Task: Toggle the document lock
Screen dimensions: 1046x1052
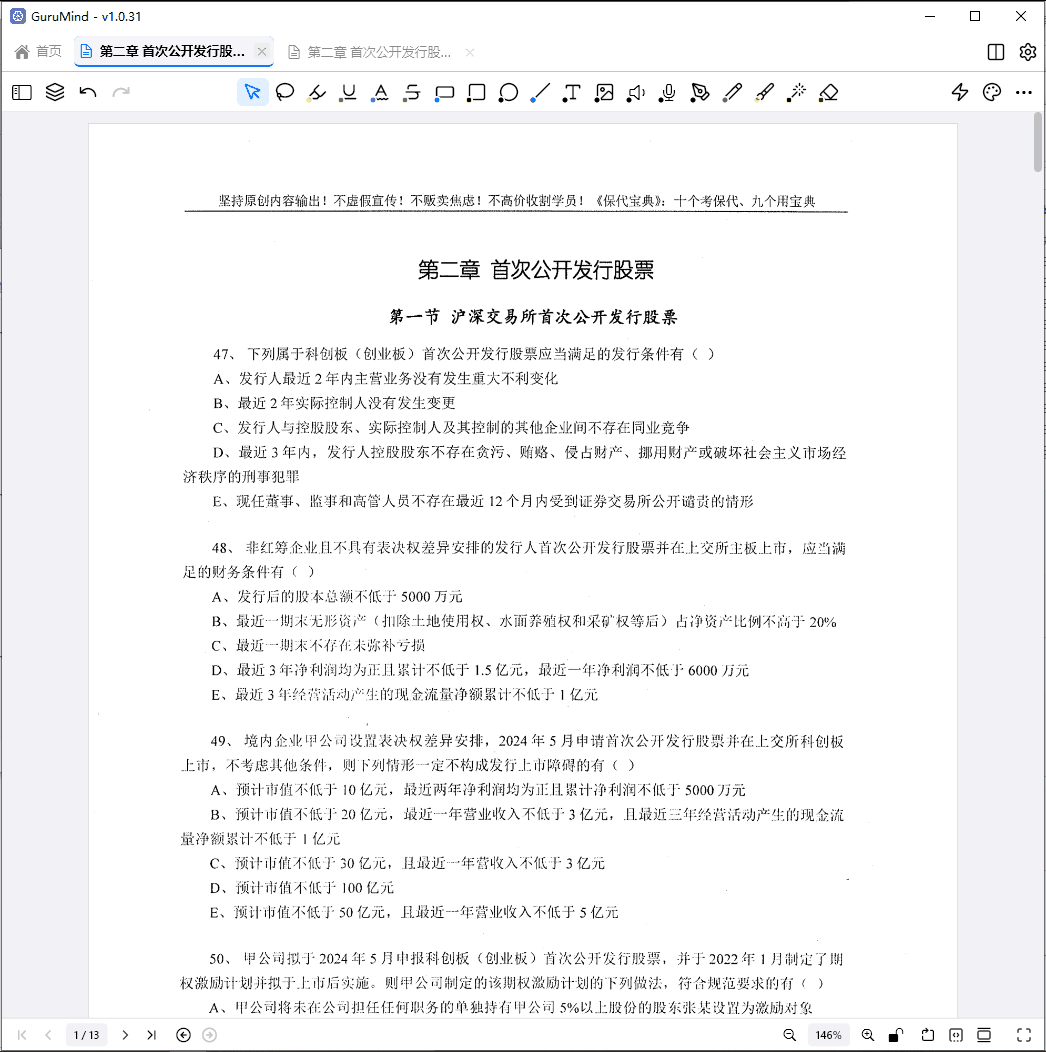Action: point(896,1035)
